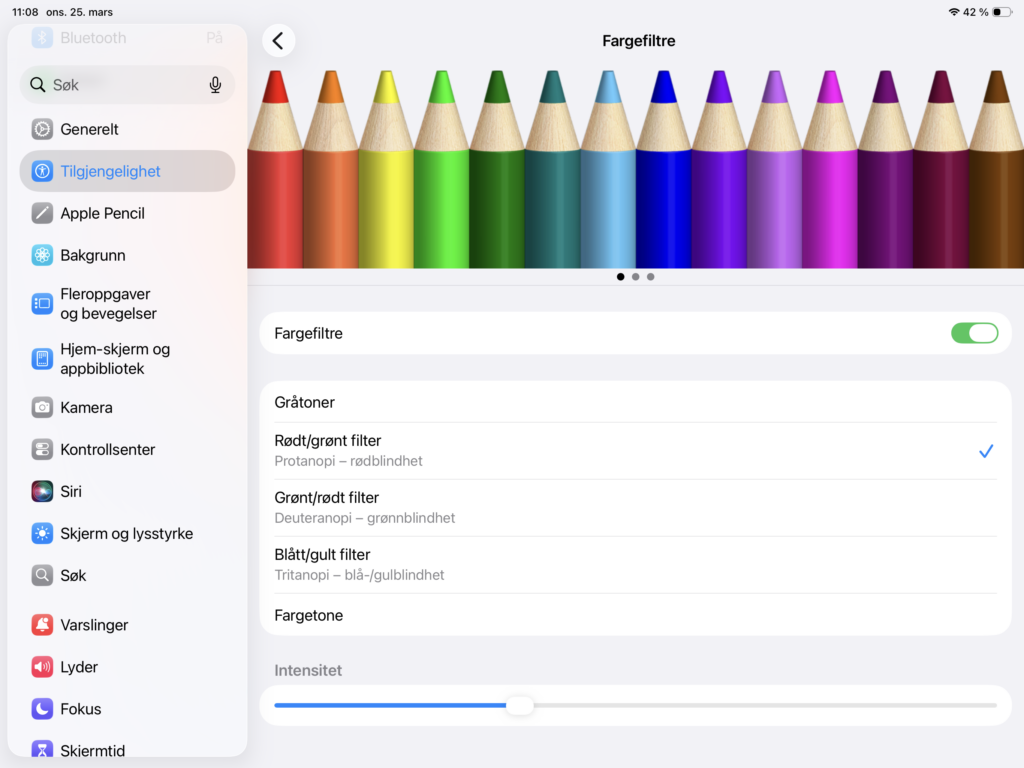Screen dimensions: 1024x768
Task: Click the Søk search field
Action: tap(127, 85)
